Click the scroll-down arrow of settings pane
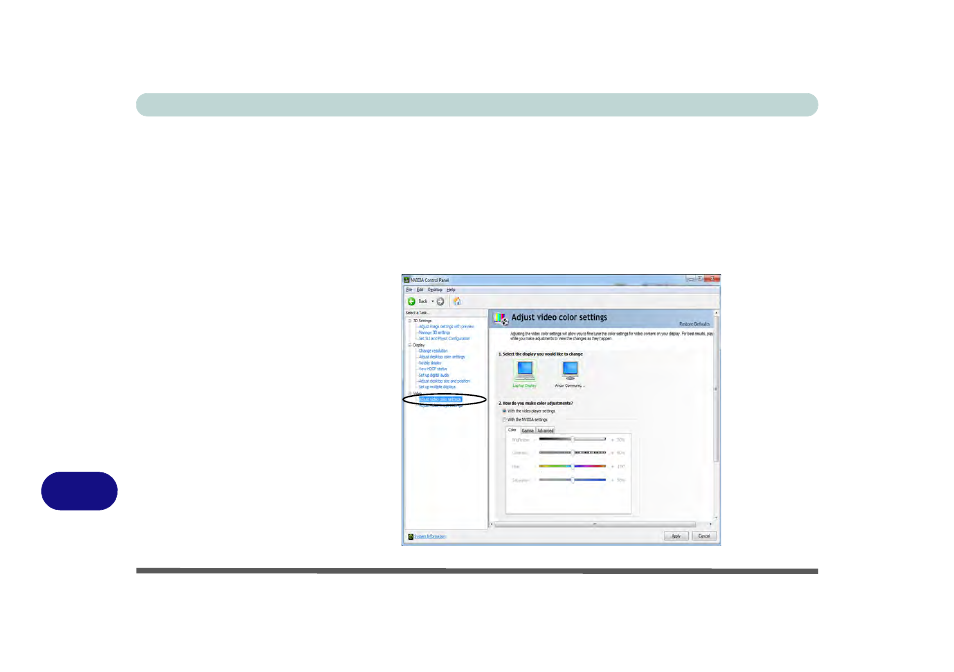The height and width of the screenshot is (672, 954). pos(716,518)
